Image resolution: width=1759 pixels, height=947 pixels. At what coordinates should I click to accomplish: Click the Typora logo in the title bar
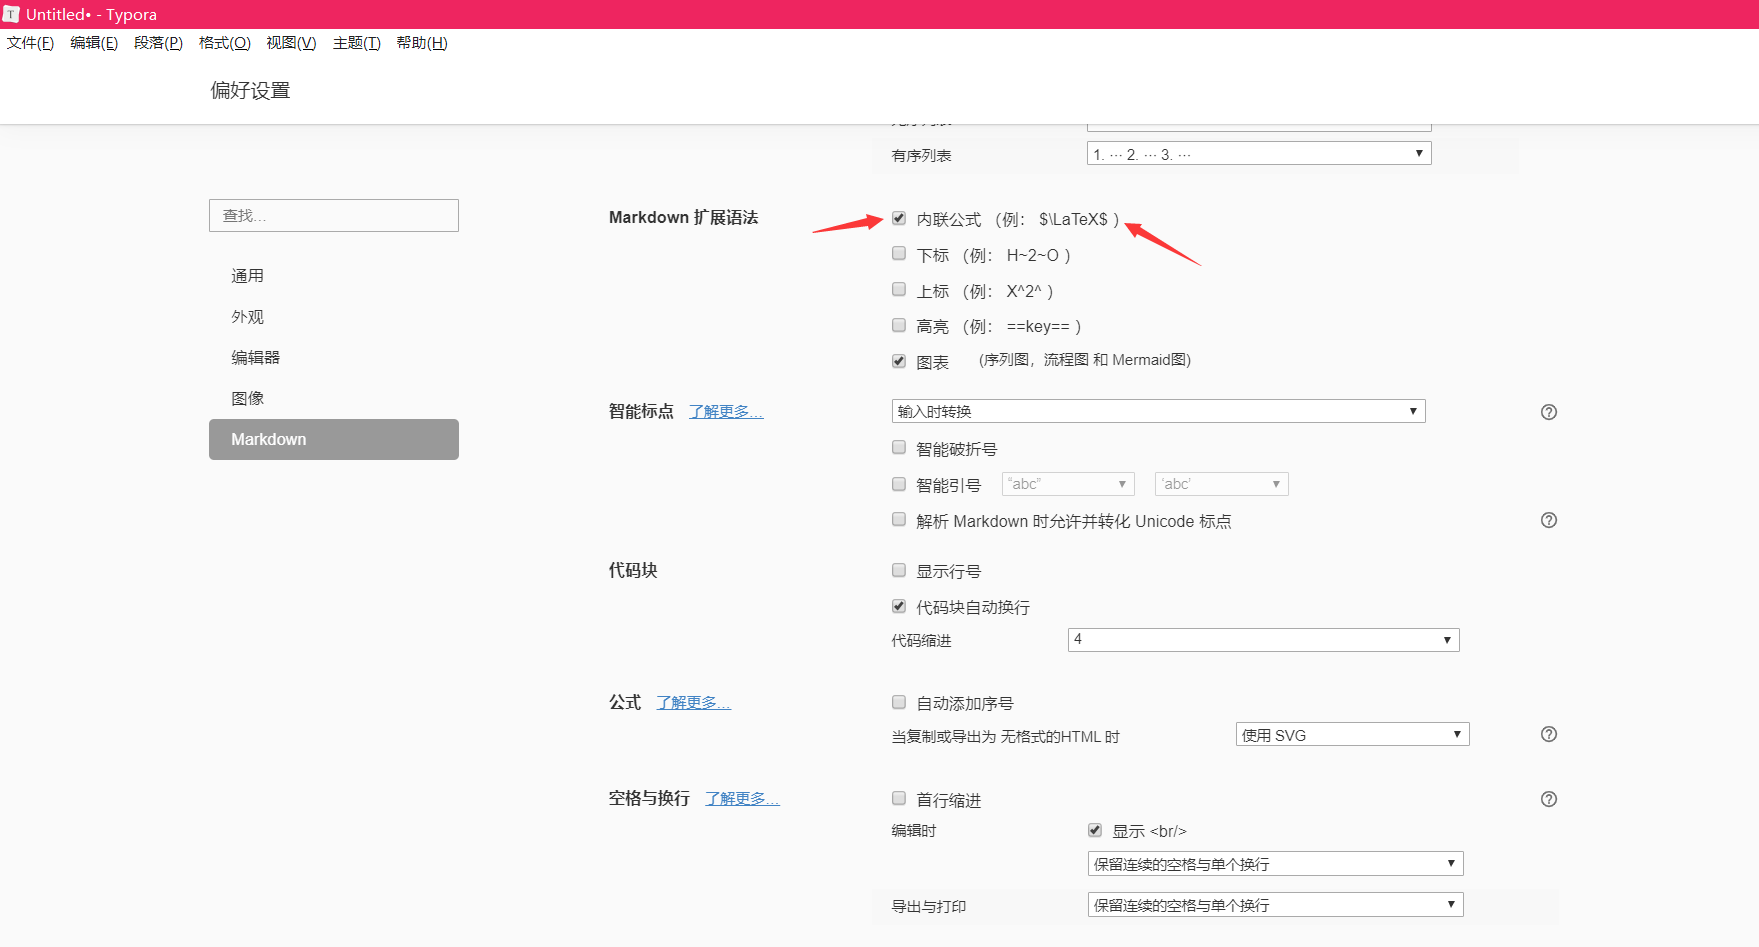click(10, 14)
